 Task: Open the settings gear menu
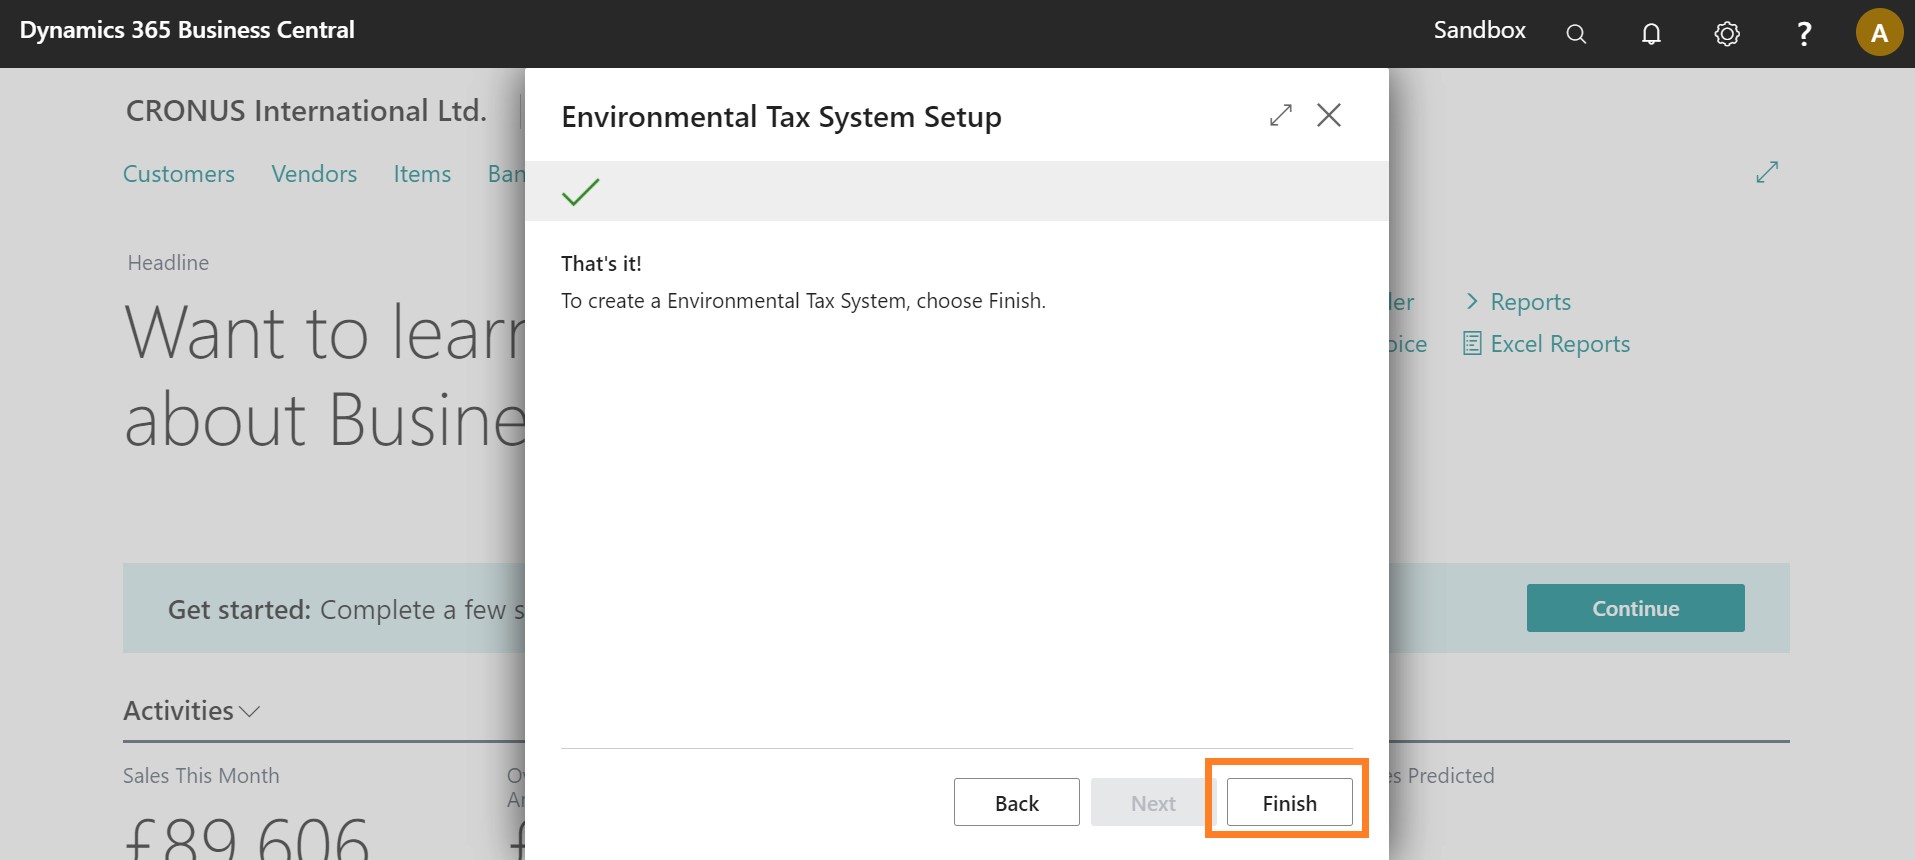coord(1727,34)
